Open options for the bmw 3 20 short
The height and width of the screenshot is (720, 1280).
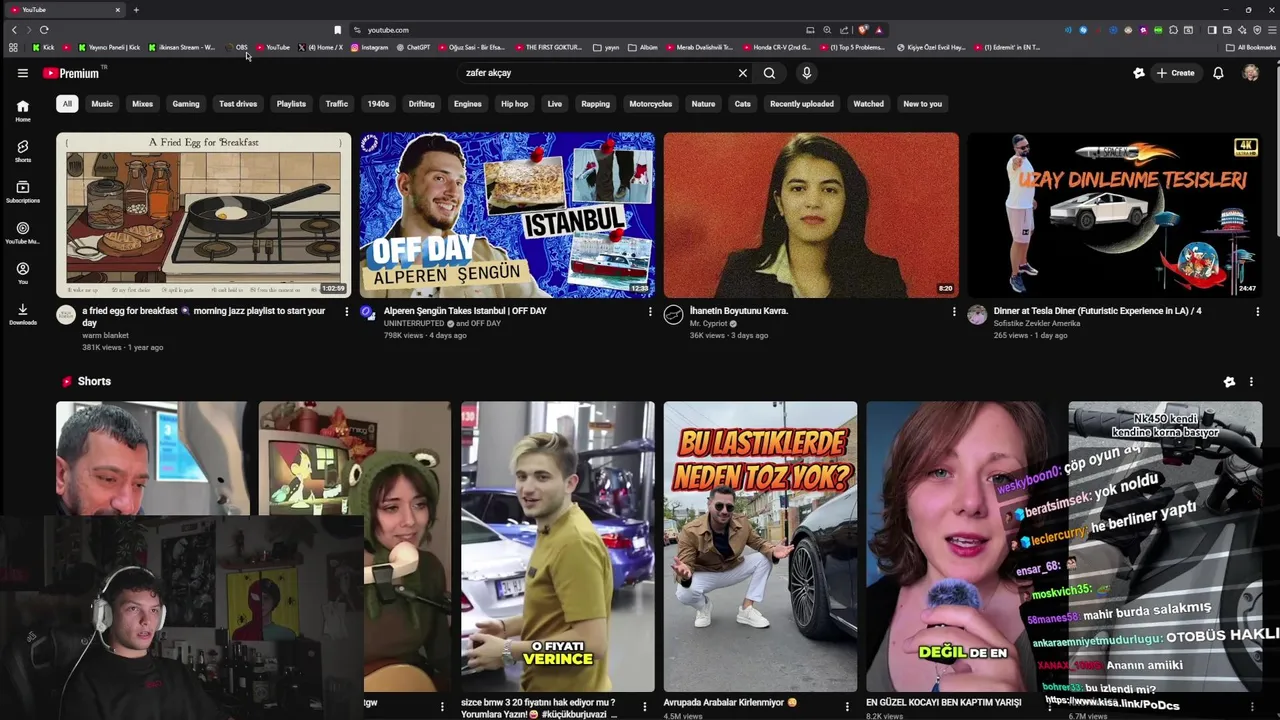click(x=644, y=707)
